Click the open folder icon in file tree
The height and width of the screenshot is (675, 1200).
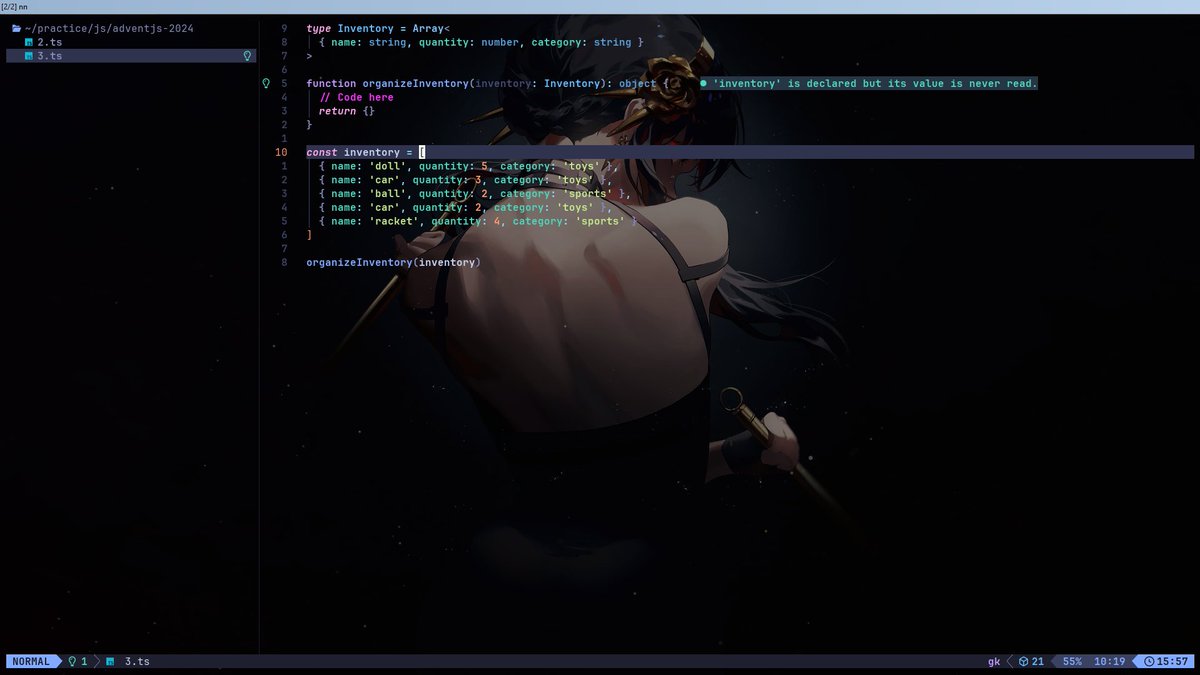pos(16,28)
